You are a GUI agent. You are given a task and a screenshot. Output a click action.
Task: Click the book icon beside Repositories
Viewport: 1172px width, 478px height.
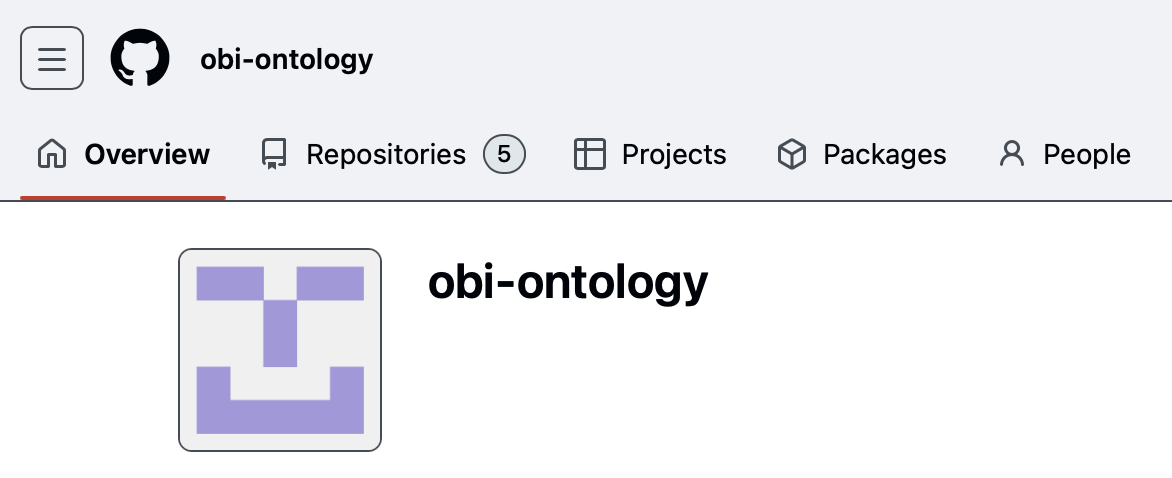point(273,154)
